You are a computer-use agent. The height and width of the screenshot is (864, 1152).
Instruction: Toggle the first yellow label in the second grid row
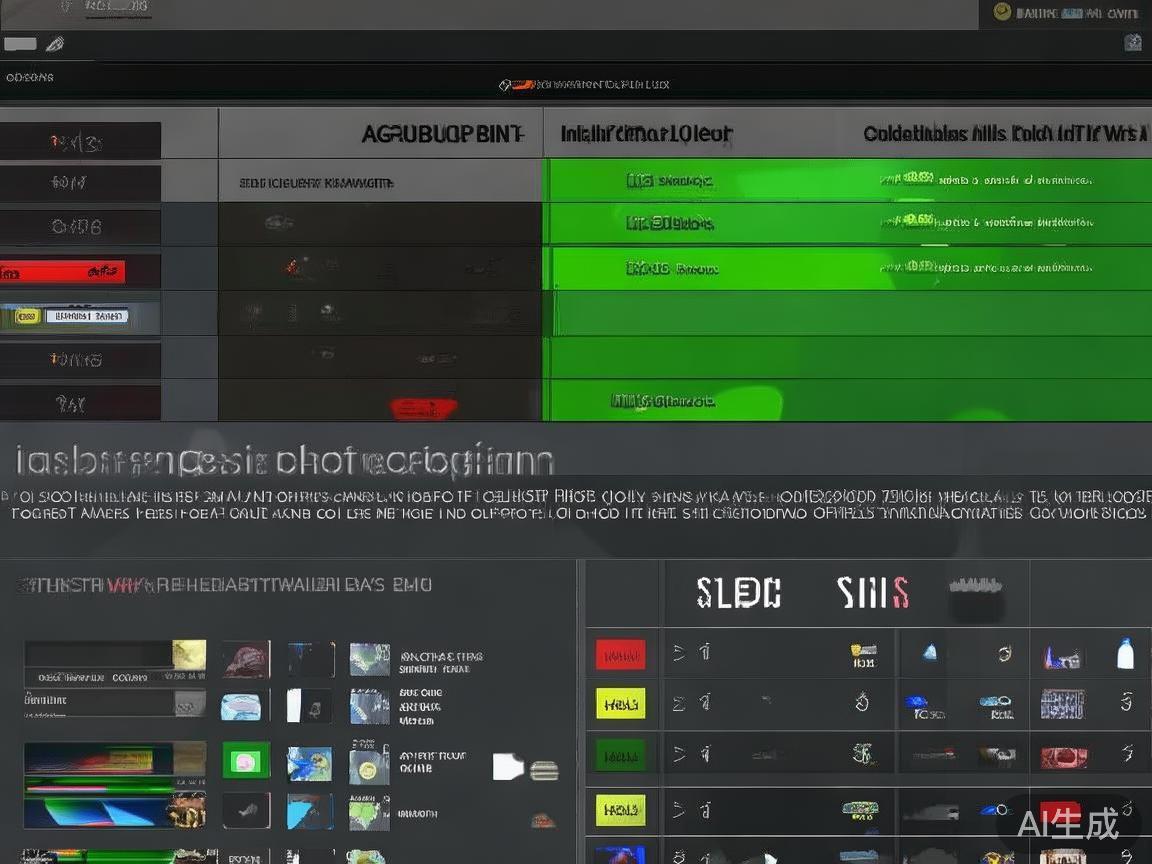coord(620,704)
